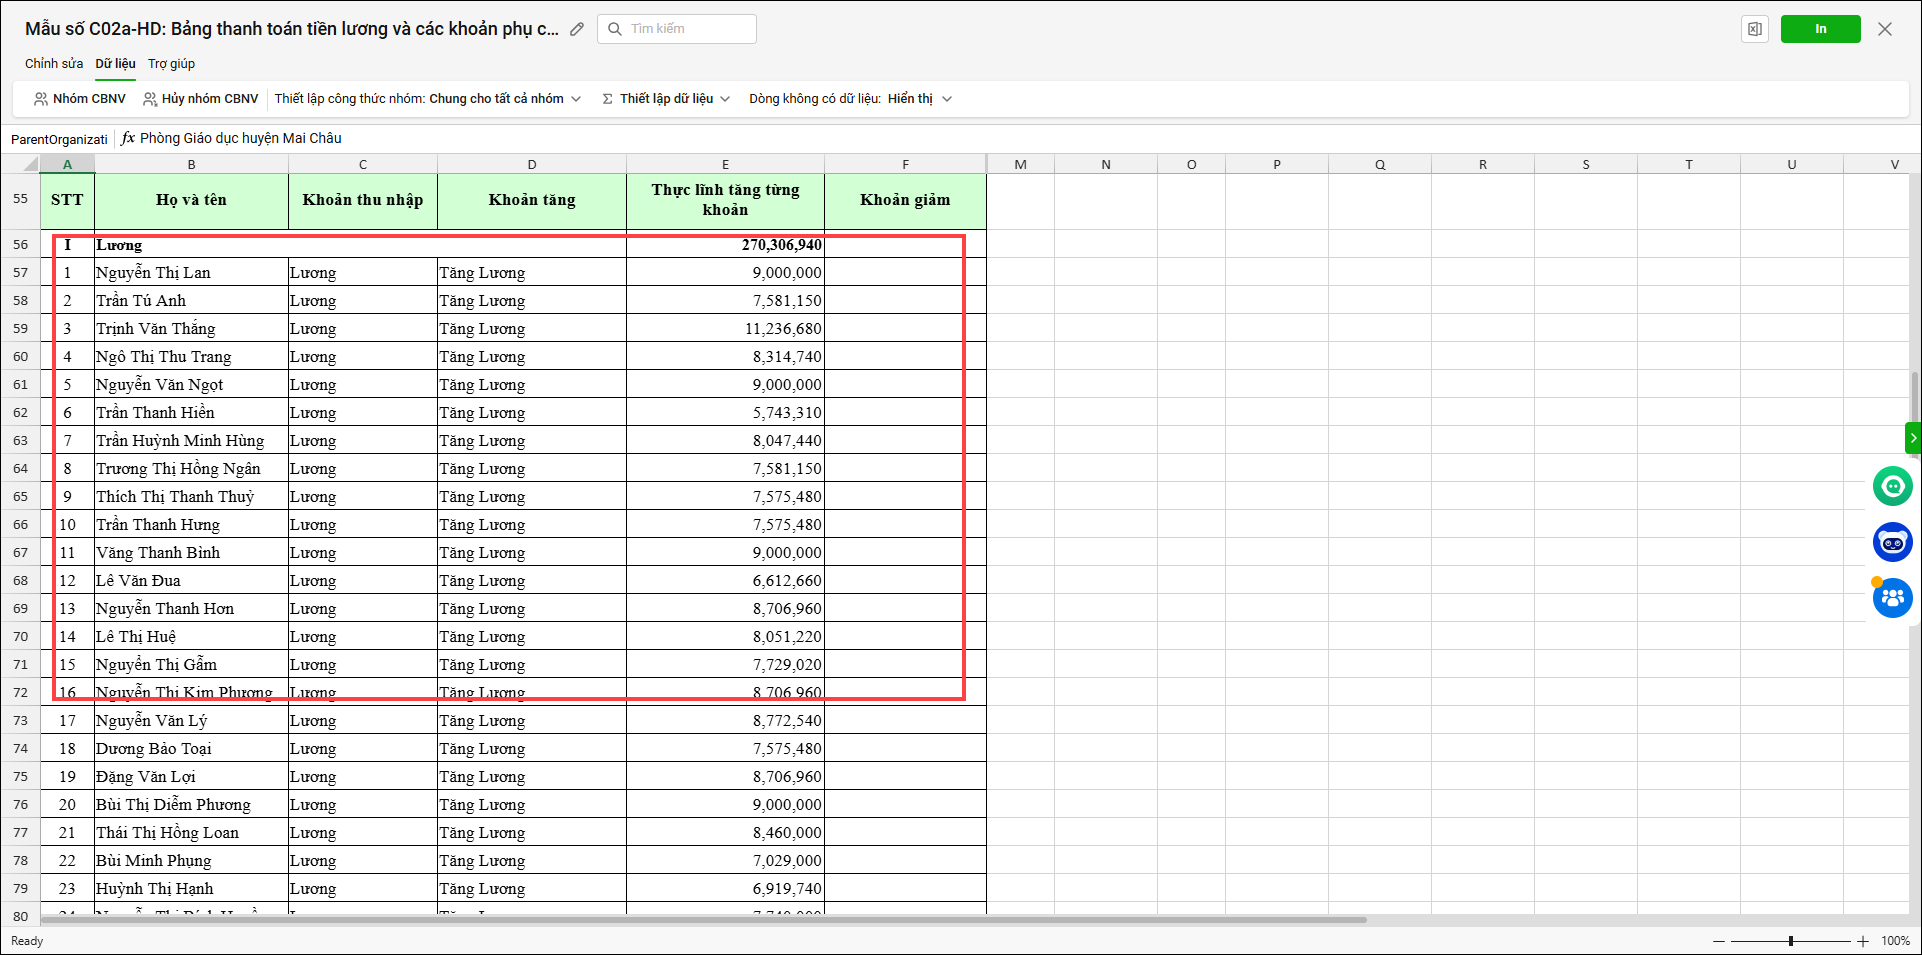Click the pencil icon to rename title
Image resolution: width=1922 pixels, height=955 pixels.
[x=577, y=29]
